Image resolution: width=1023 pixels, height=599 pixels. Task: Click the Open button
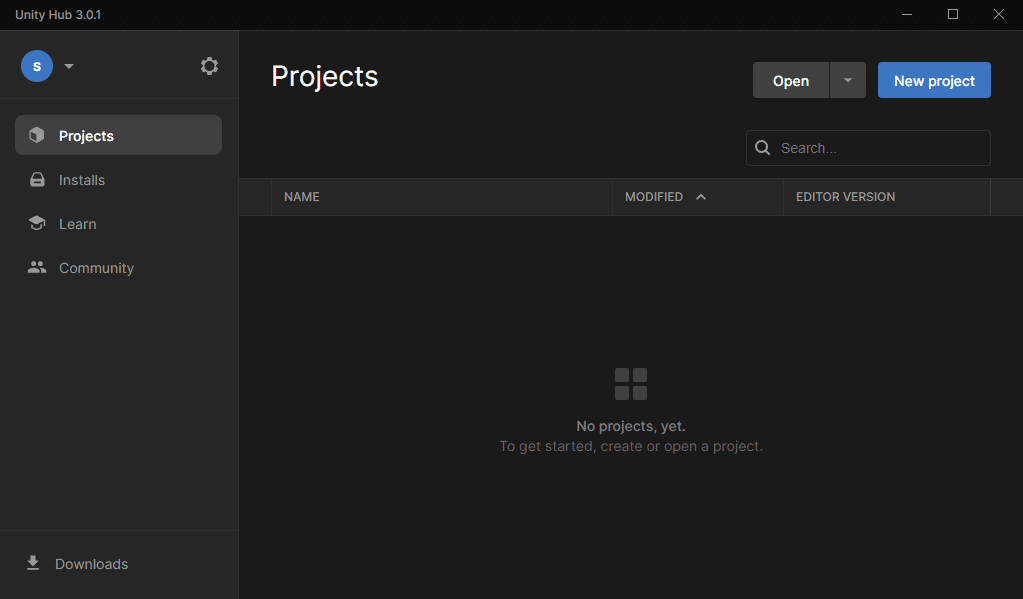pyautogui.click(x=791, y=80)
